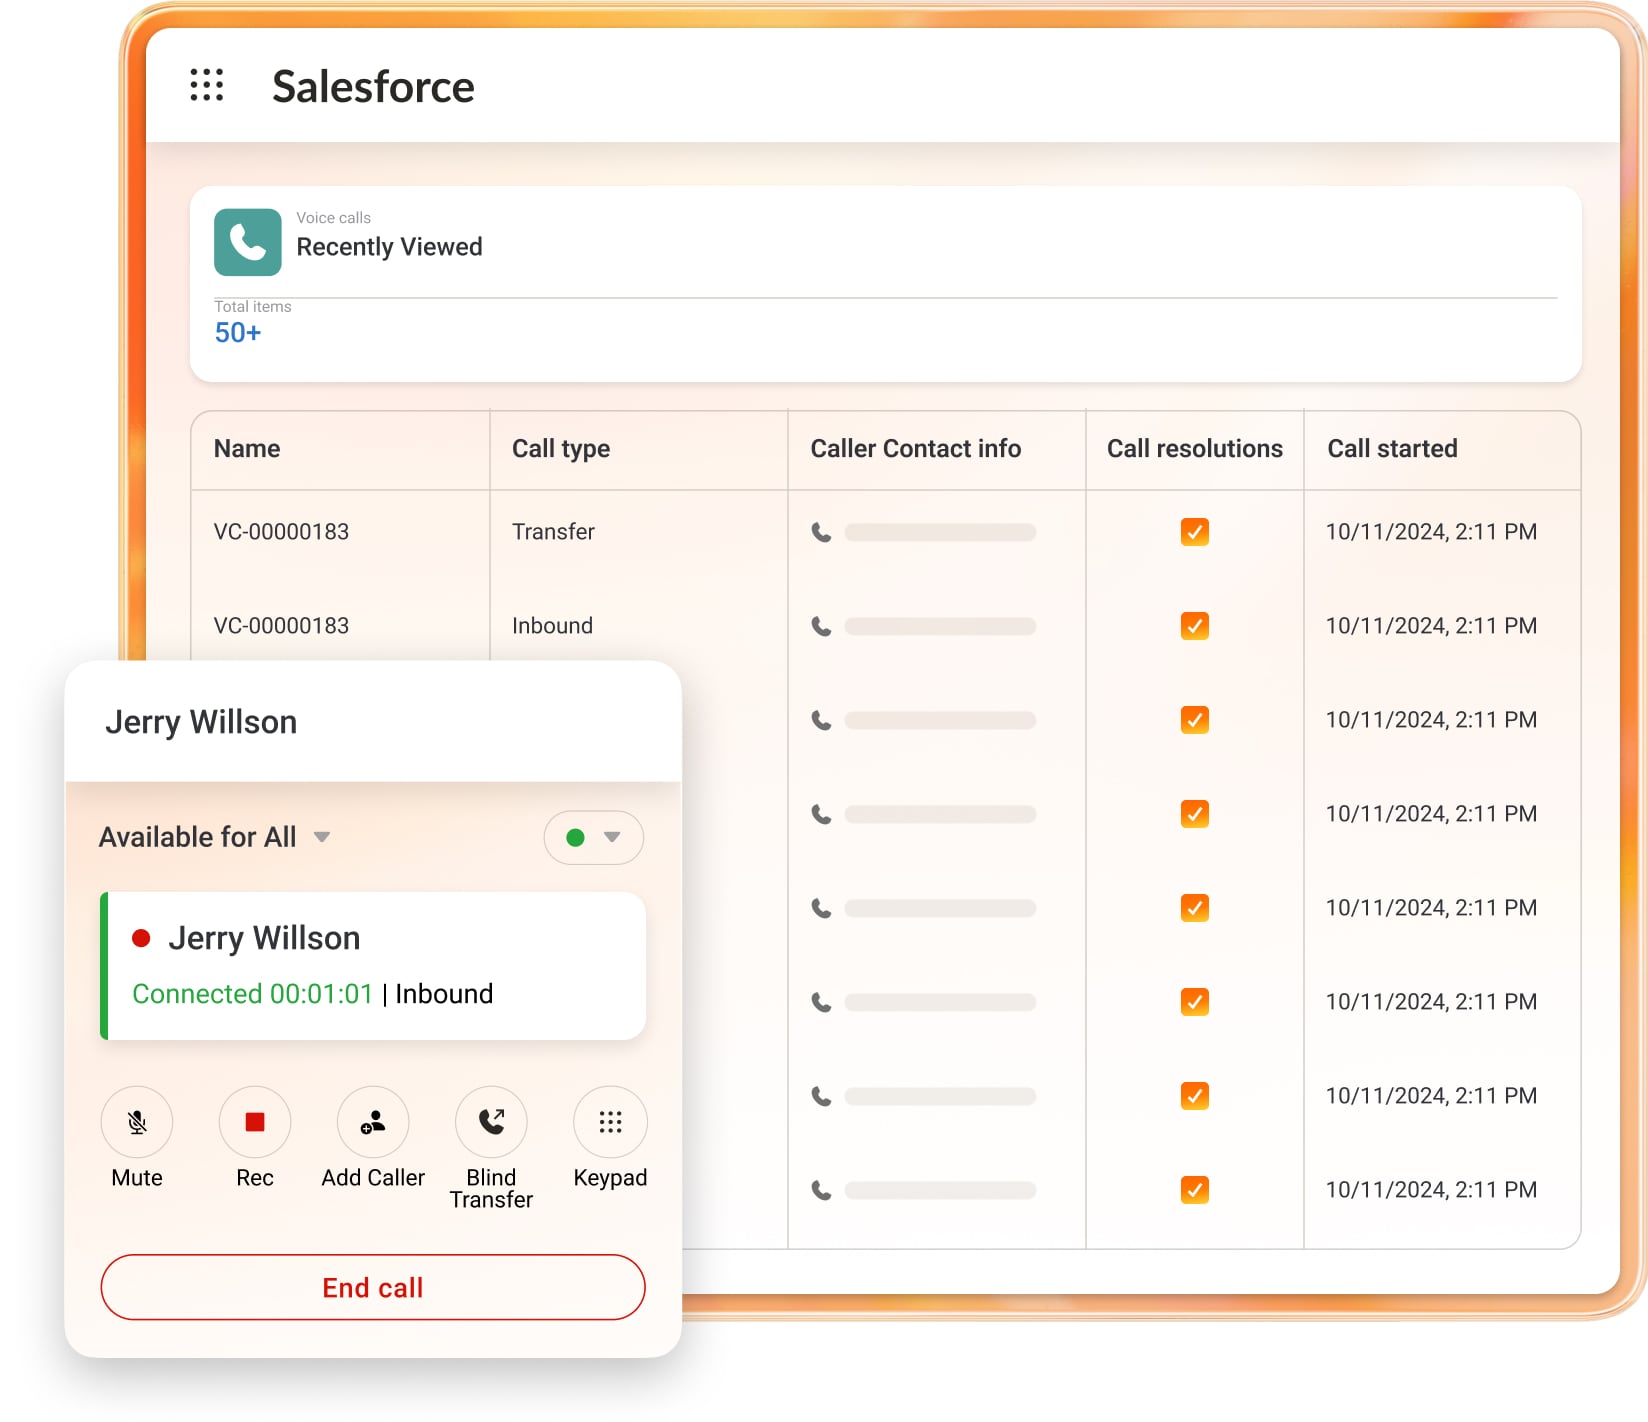Select the Jerry Willson connected call card
The width and height of the screenshot is (1648, 1422).
pyautogui.click(x=374, y=966)
